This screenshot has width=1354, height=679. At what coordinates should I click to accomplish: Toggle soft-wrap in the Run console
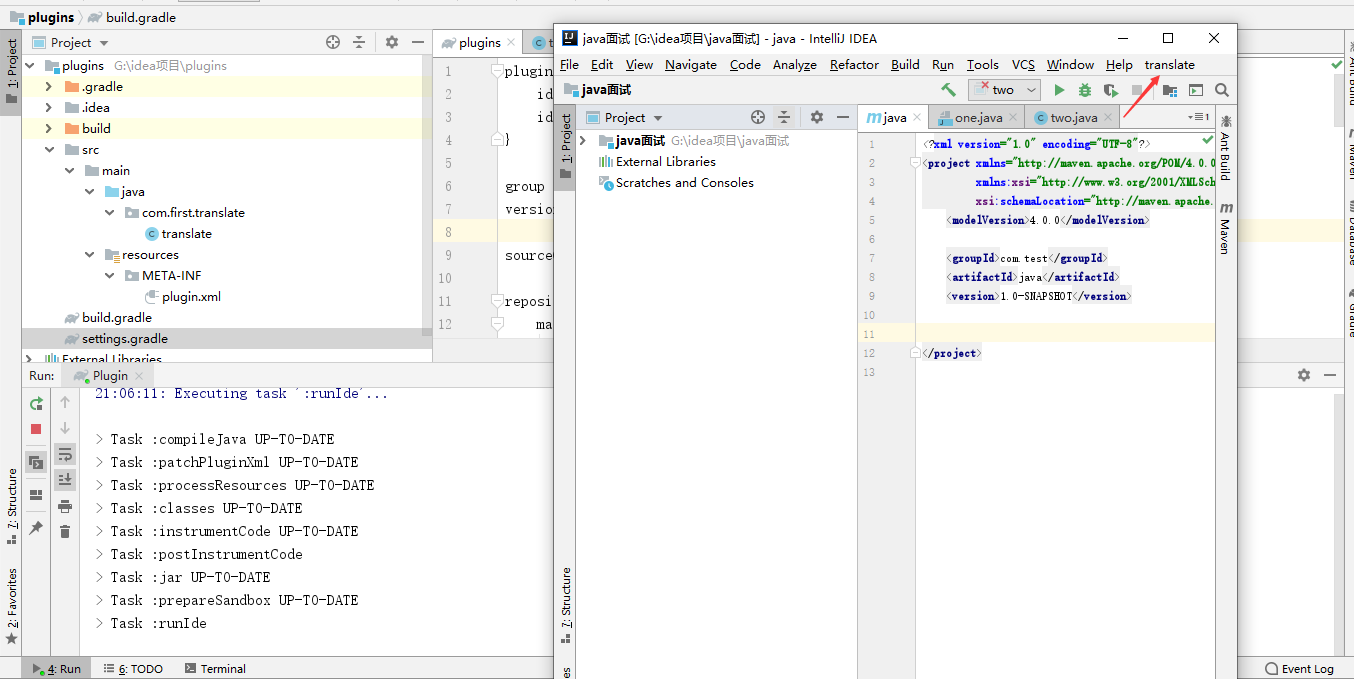click(65, 454)
